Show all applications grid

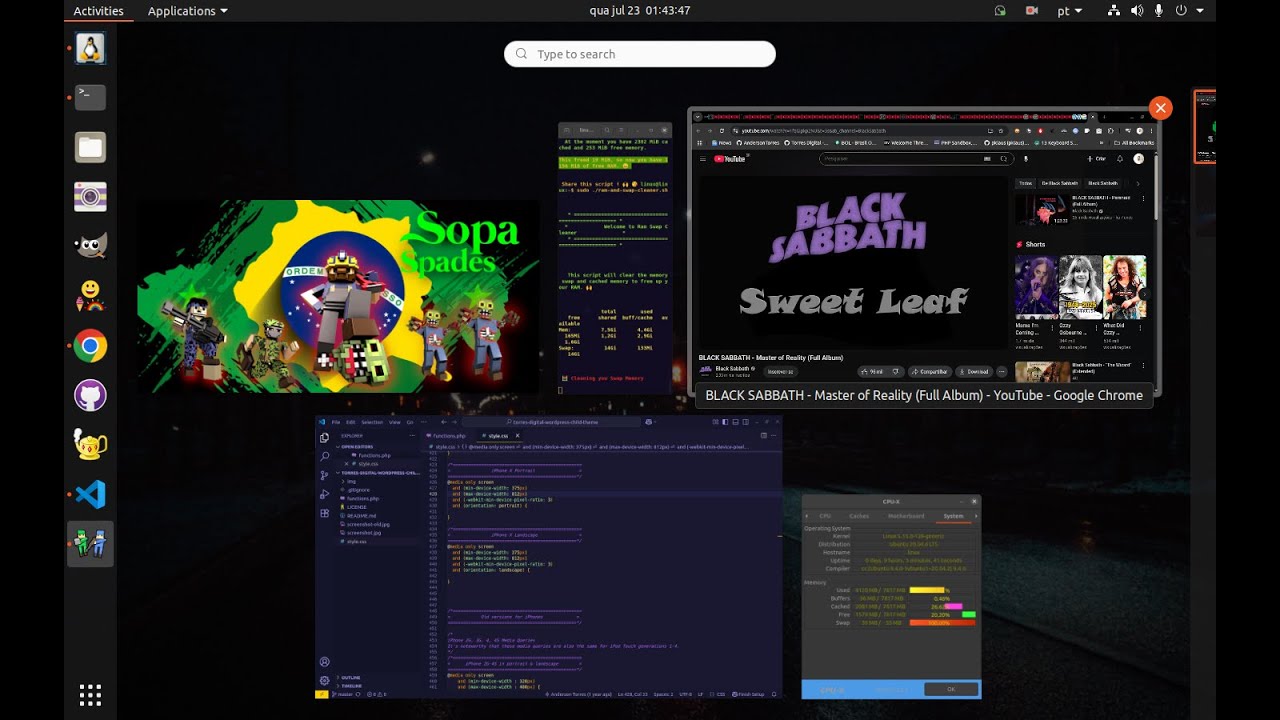pyautogui.click(x=90, y=695)
